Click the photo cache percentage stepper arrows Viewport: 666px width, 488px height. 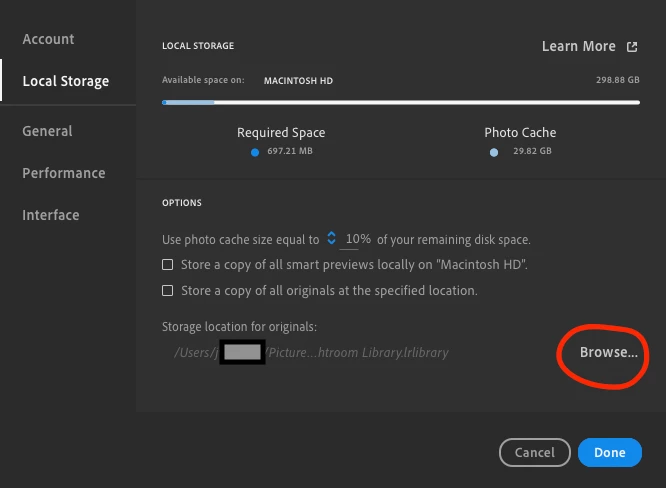point(331,238)
